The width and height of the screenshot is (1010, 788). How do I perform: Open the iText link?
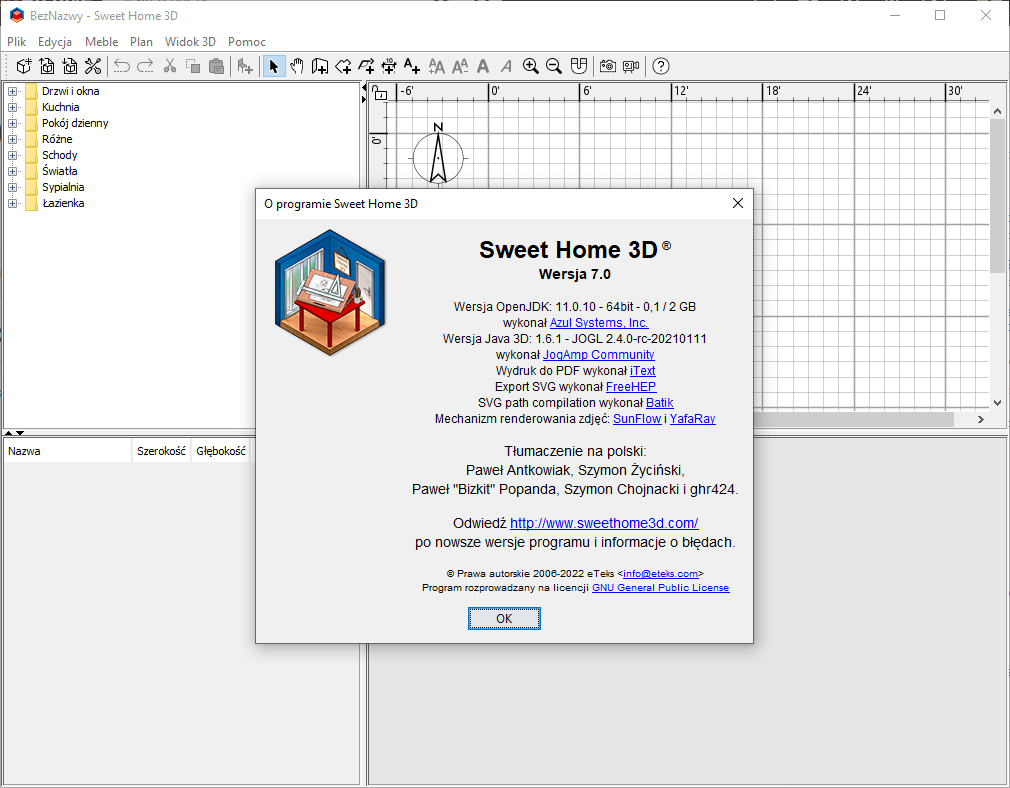coord(643,371)
